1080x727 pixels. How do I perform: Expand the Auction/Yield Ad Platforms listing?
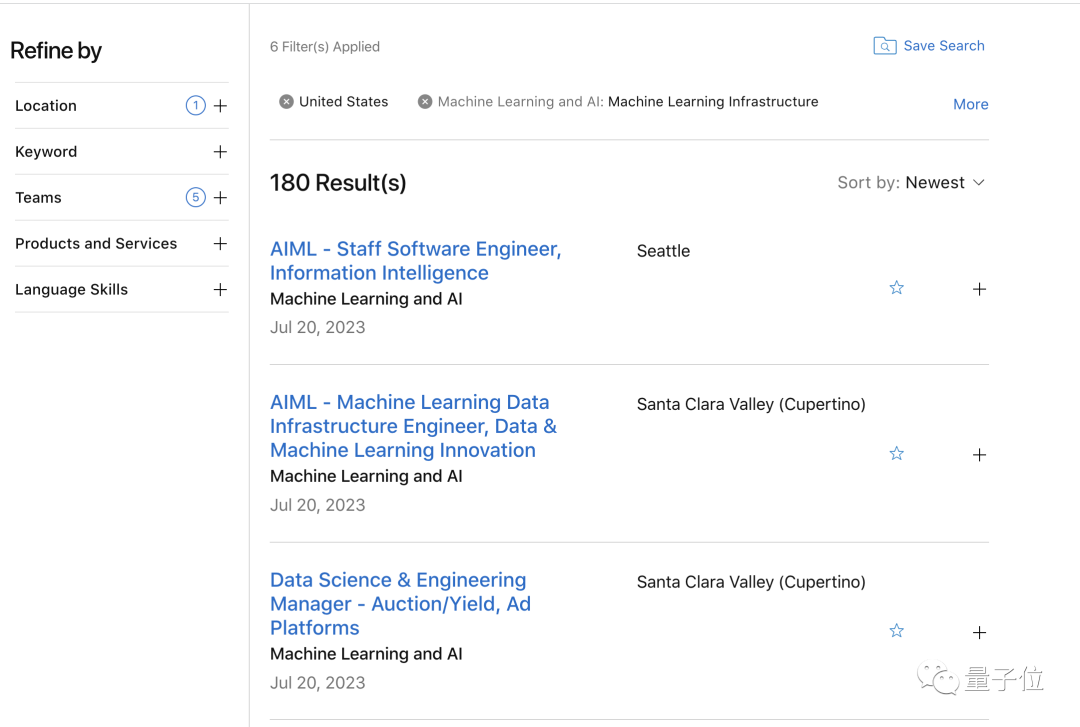[x=979, y=632]
